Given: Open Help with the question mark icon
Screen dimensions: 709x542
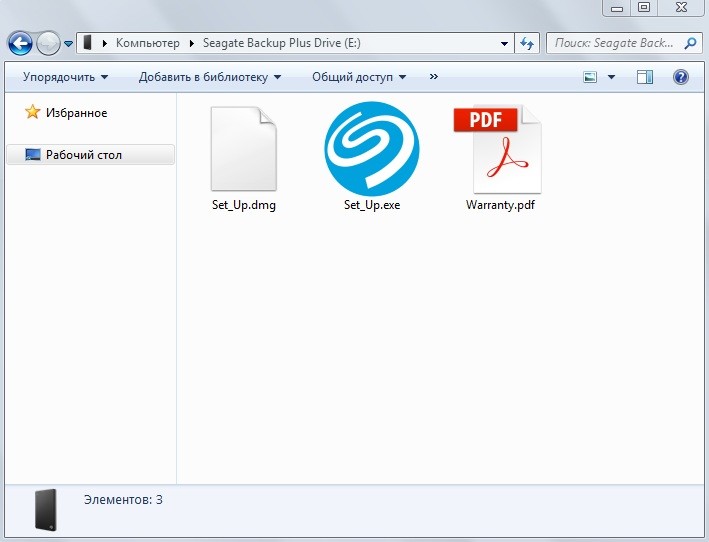Looking at the screenshot, I should tap(681, 77).
